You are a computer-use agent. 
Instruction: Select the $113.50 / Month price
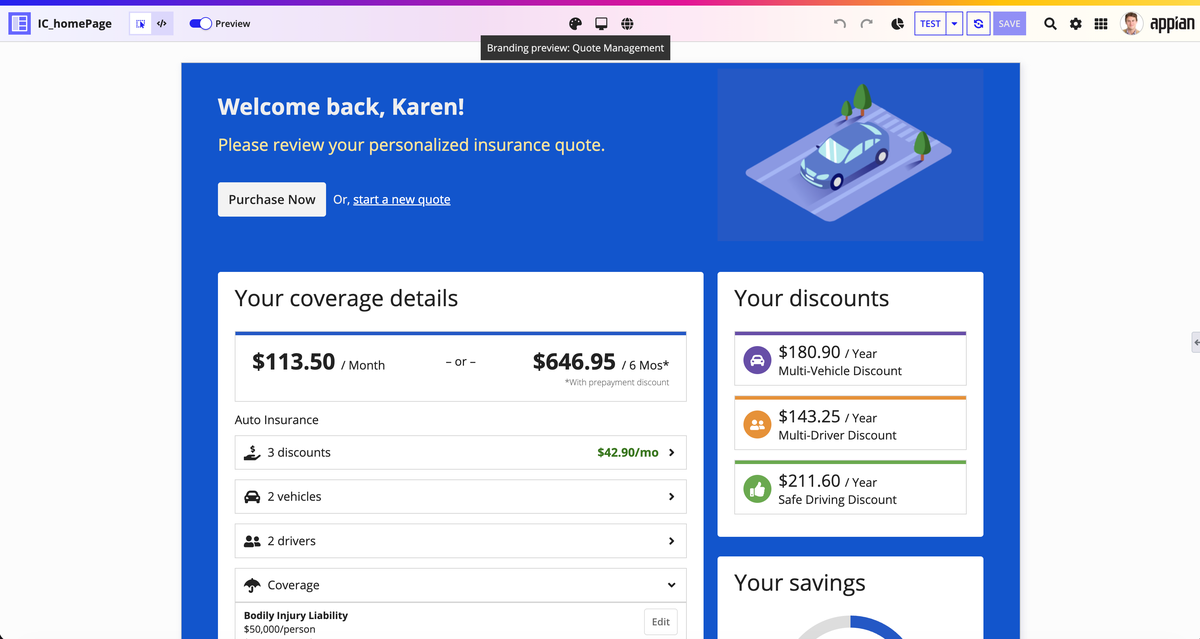[x=319, y=362]
